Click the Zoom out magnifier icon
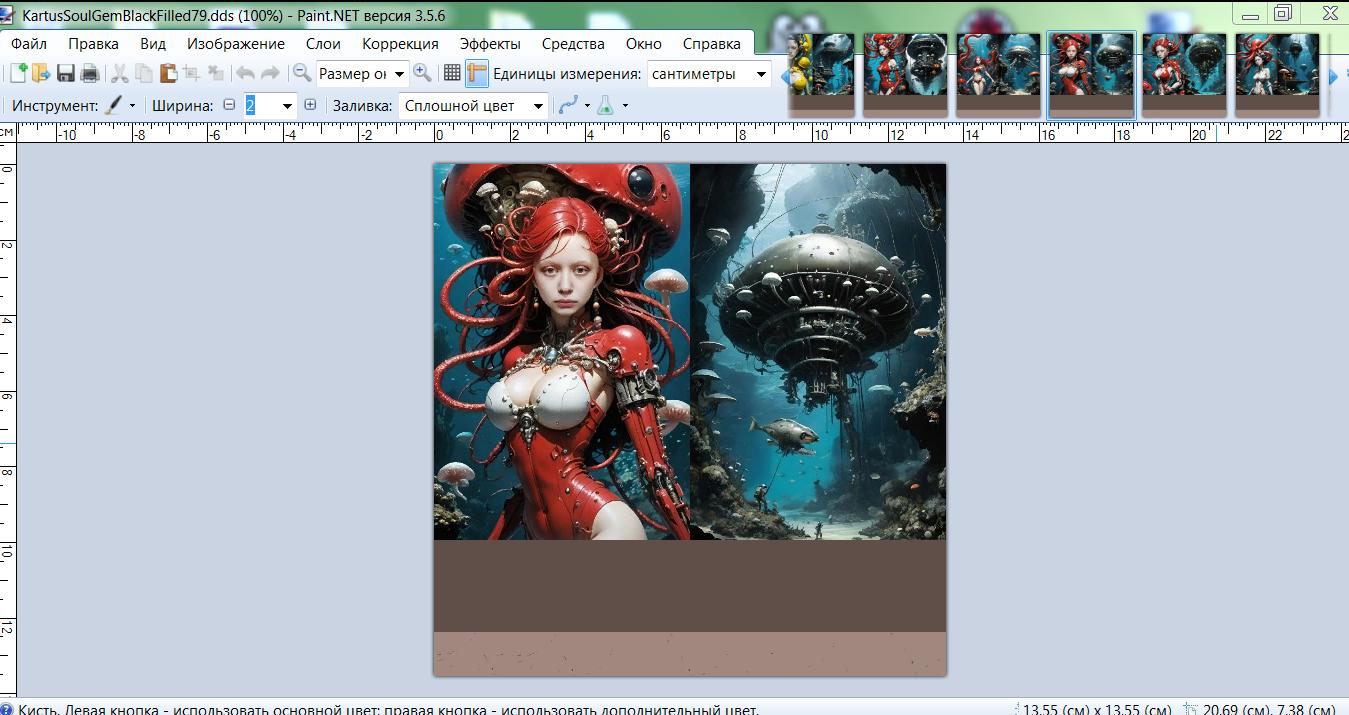The height and width of the screenshot is (715, 1349). pyautogui.click(x=301, y=73)
